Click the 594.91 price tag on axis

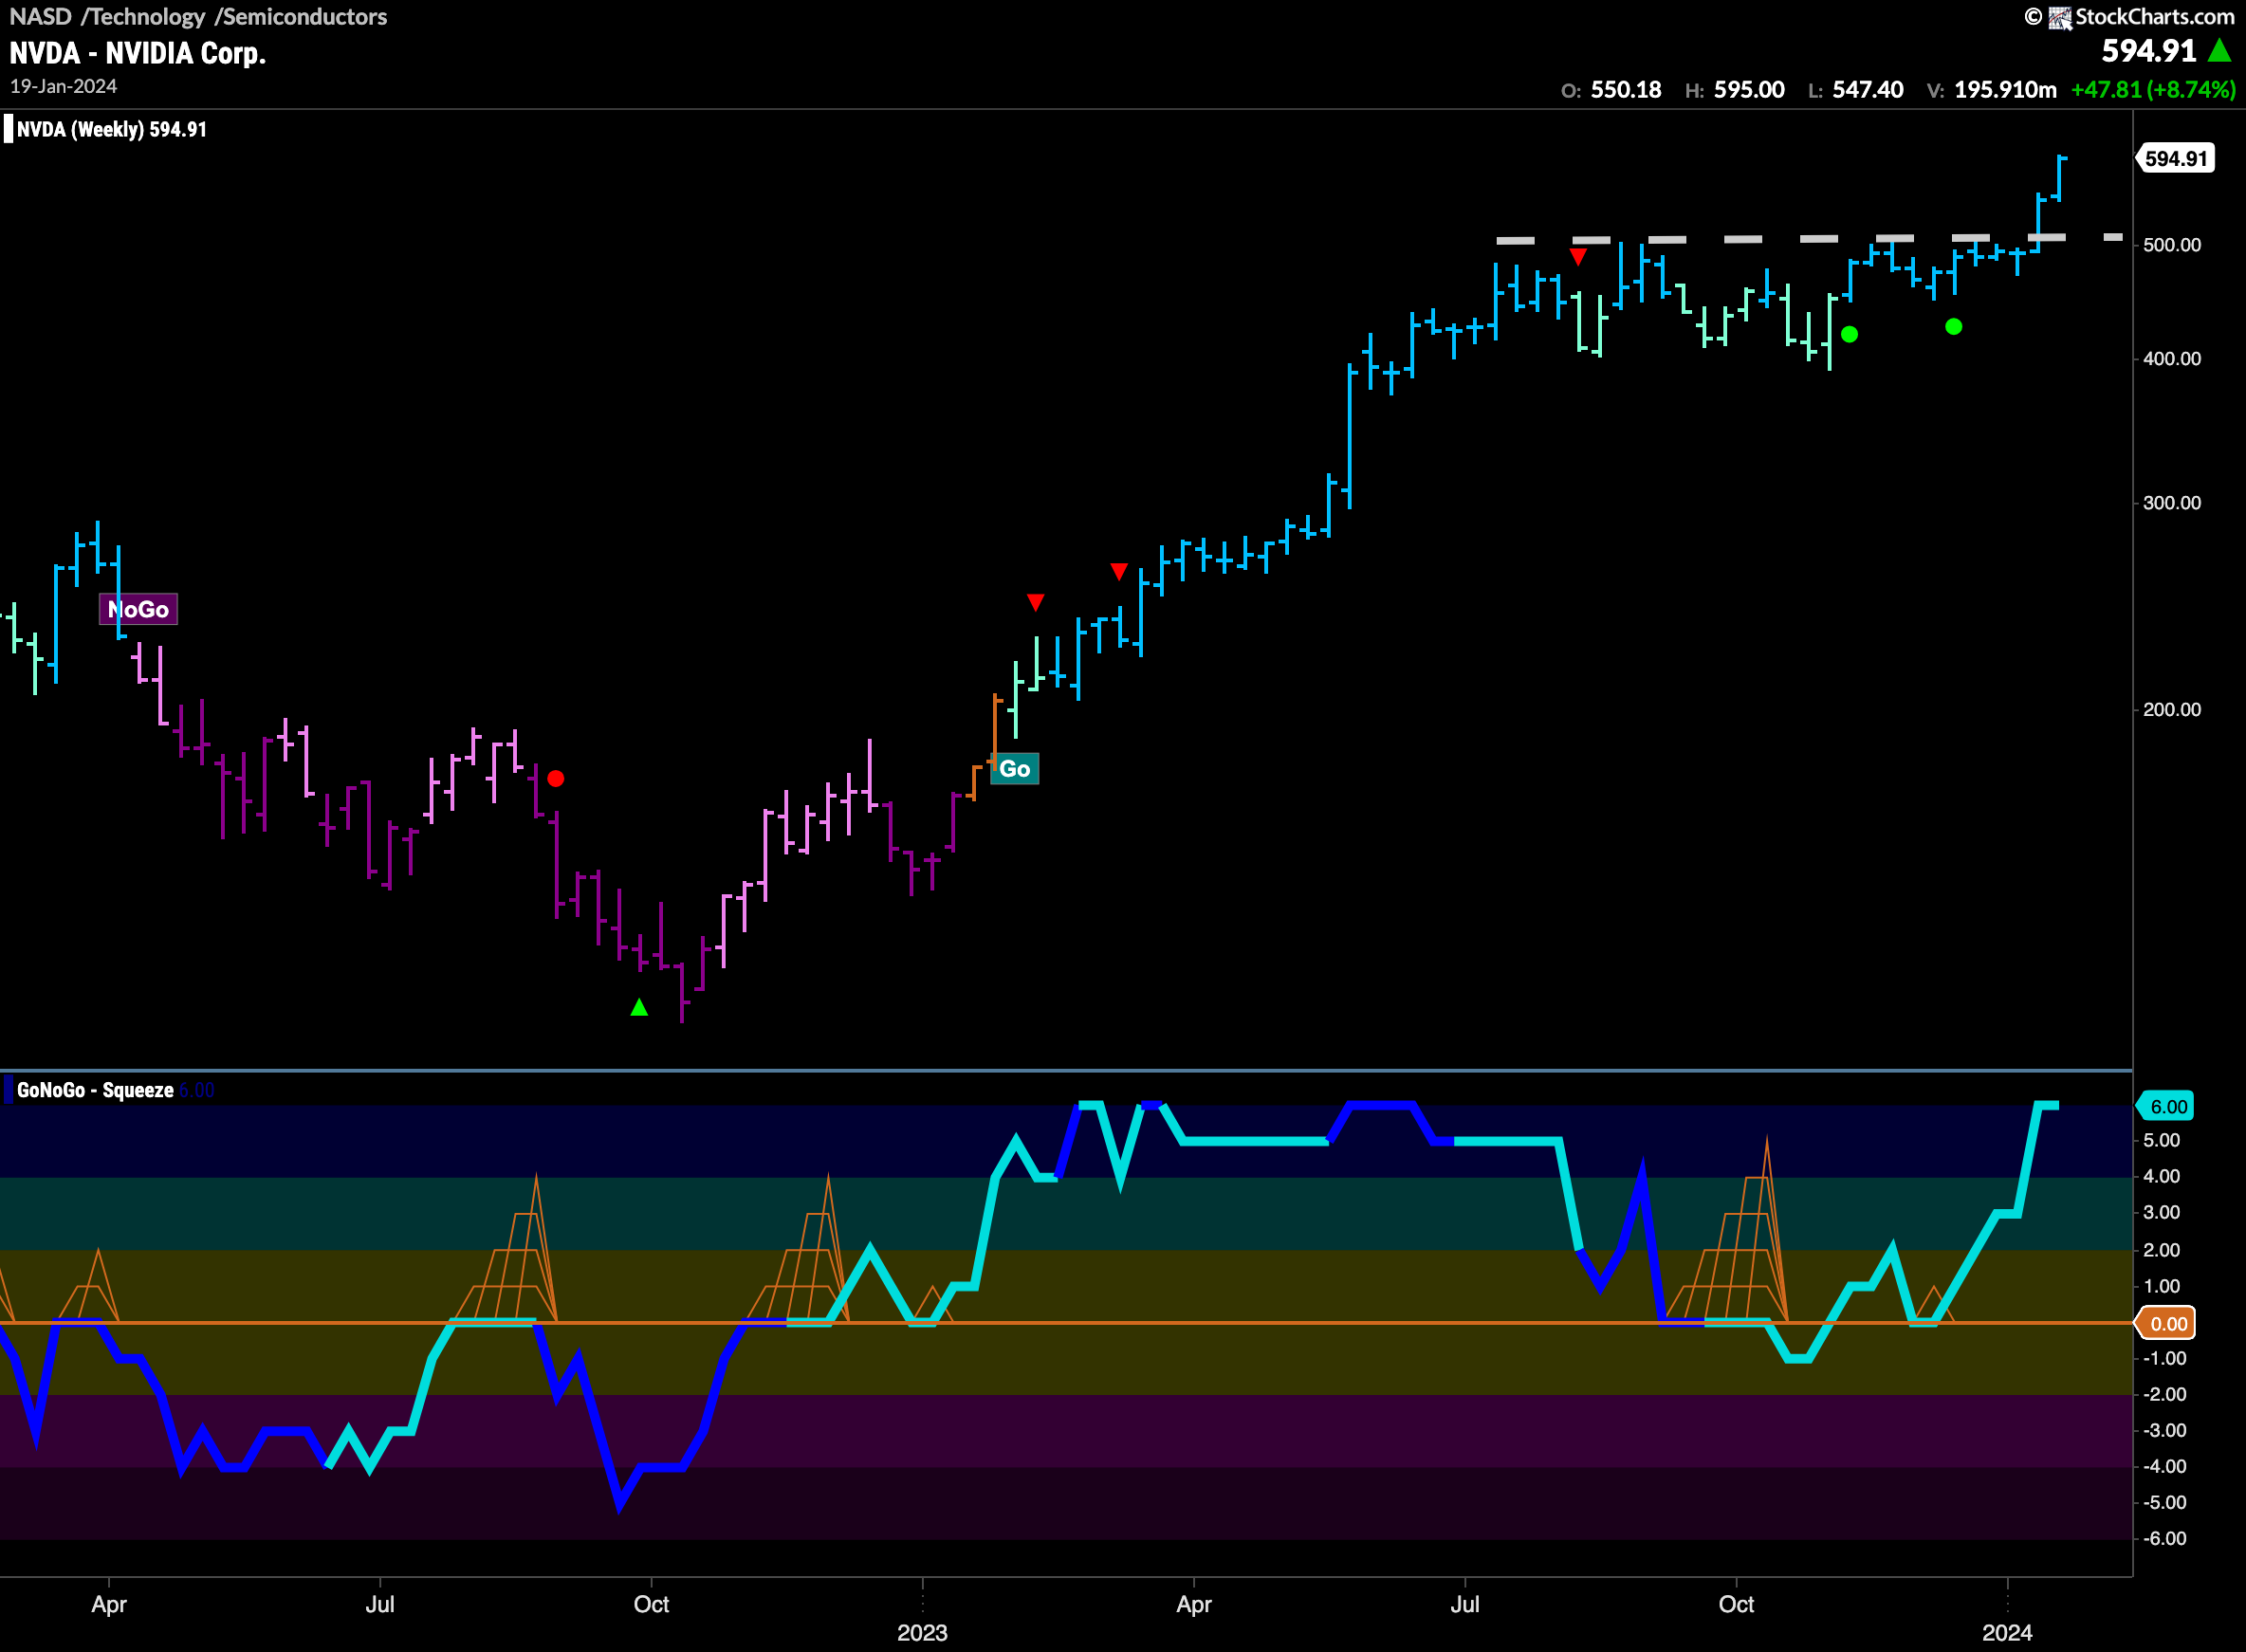pyautogui.click(x=2175, y=158)
